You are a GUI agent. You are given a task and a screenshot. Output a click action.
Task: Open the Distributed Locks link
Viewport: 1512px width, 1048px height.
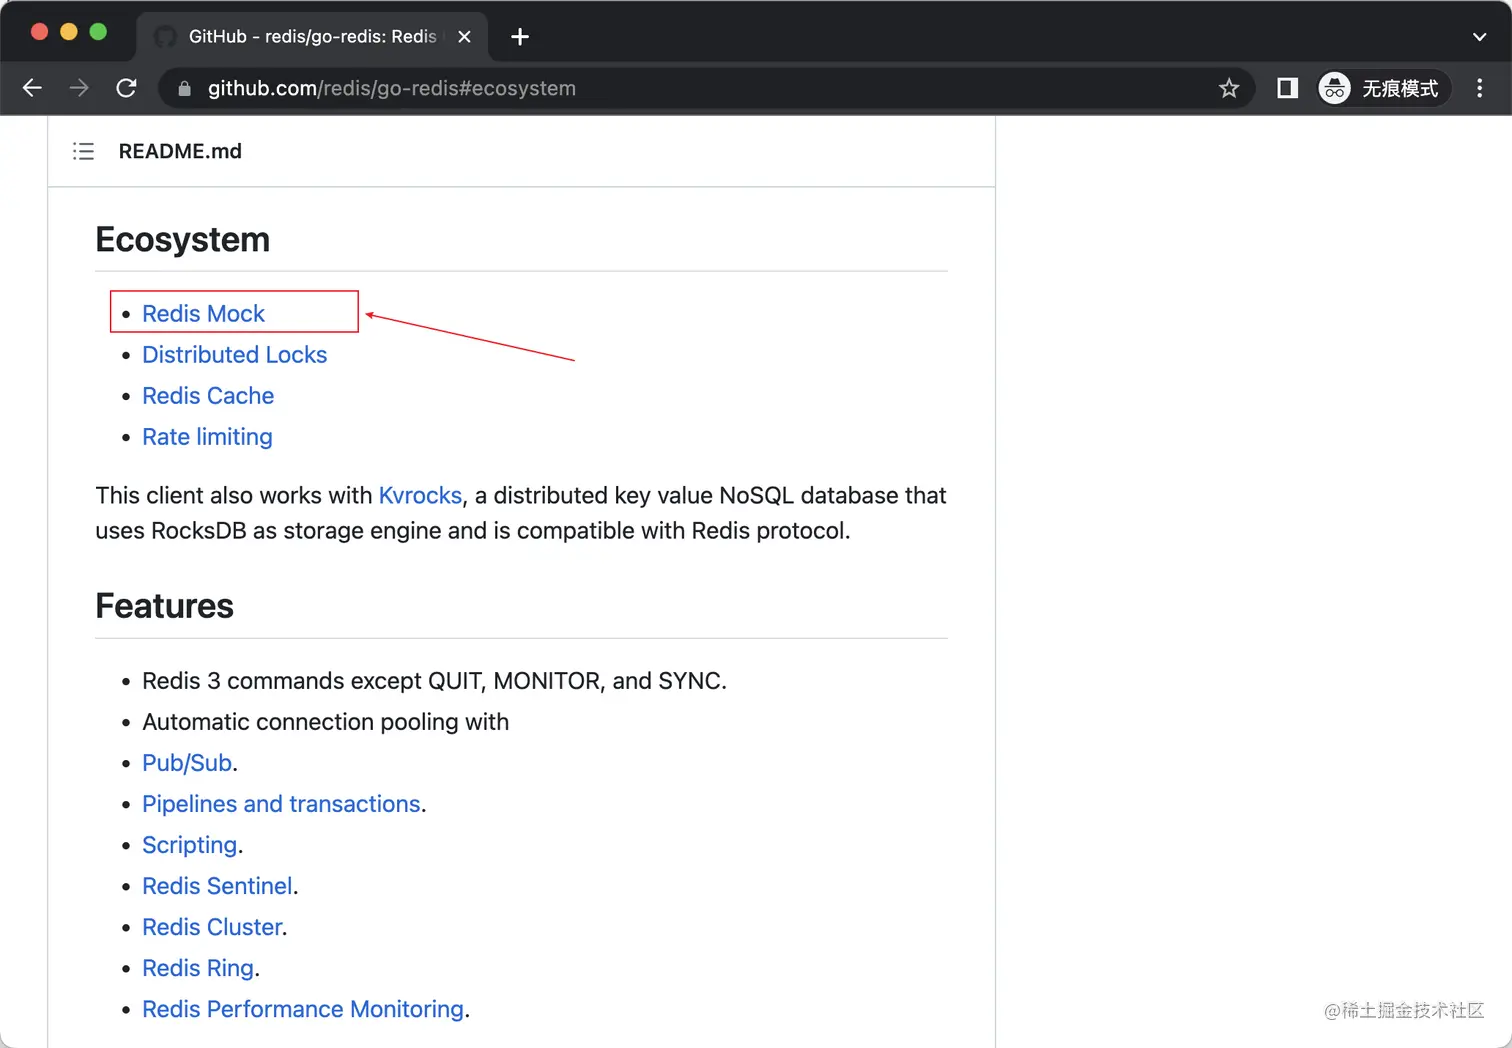(x=234, y=355)
